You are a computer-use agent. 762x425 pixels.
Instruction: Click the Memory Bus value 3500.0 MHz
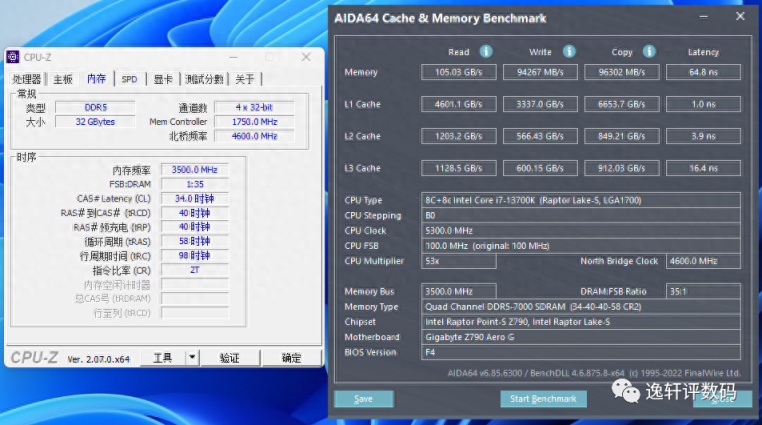tap(459, 291)
